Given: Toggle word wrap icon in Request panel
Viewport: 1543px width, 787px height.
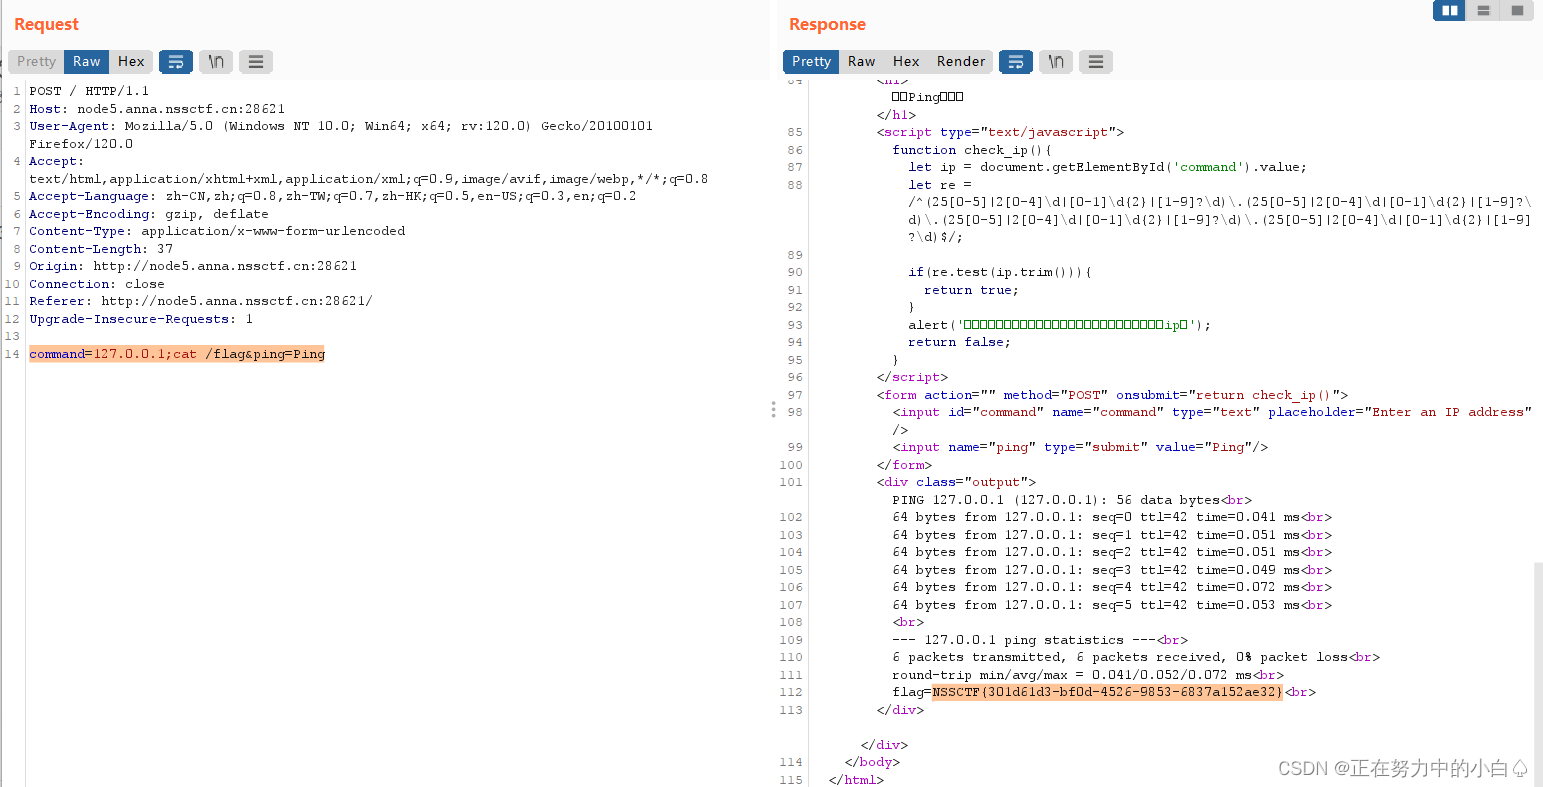Looking at the screenshot, I should [x=176, y=62].
